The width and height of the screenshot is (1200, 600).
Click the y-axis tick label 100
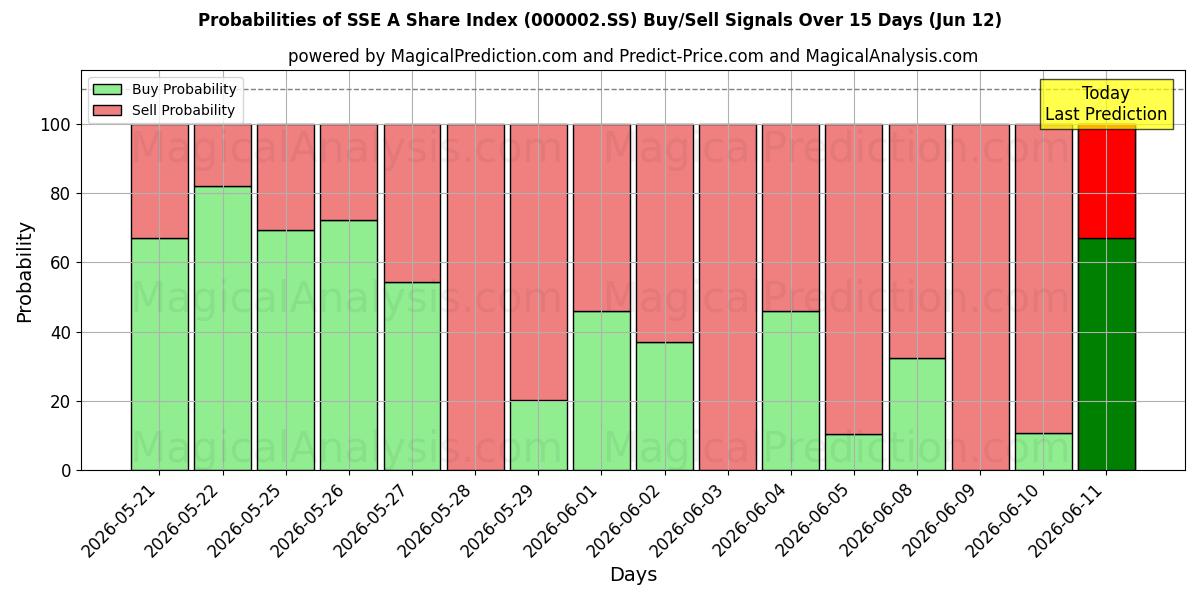tap(57, 125)
